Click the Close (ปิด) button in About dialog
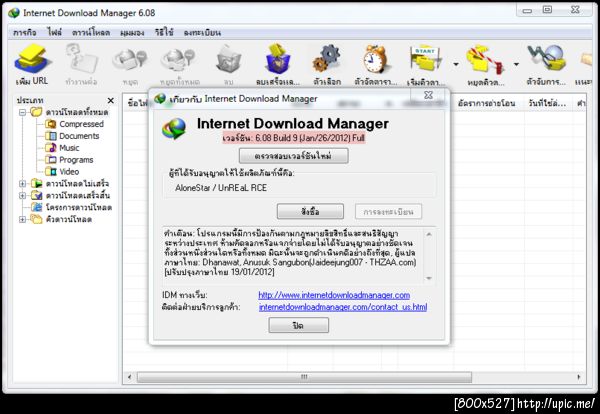This screenshot has width=600, height=414. point(298,326)
